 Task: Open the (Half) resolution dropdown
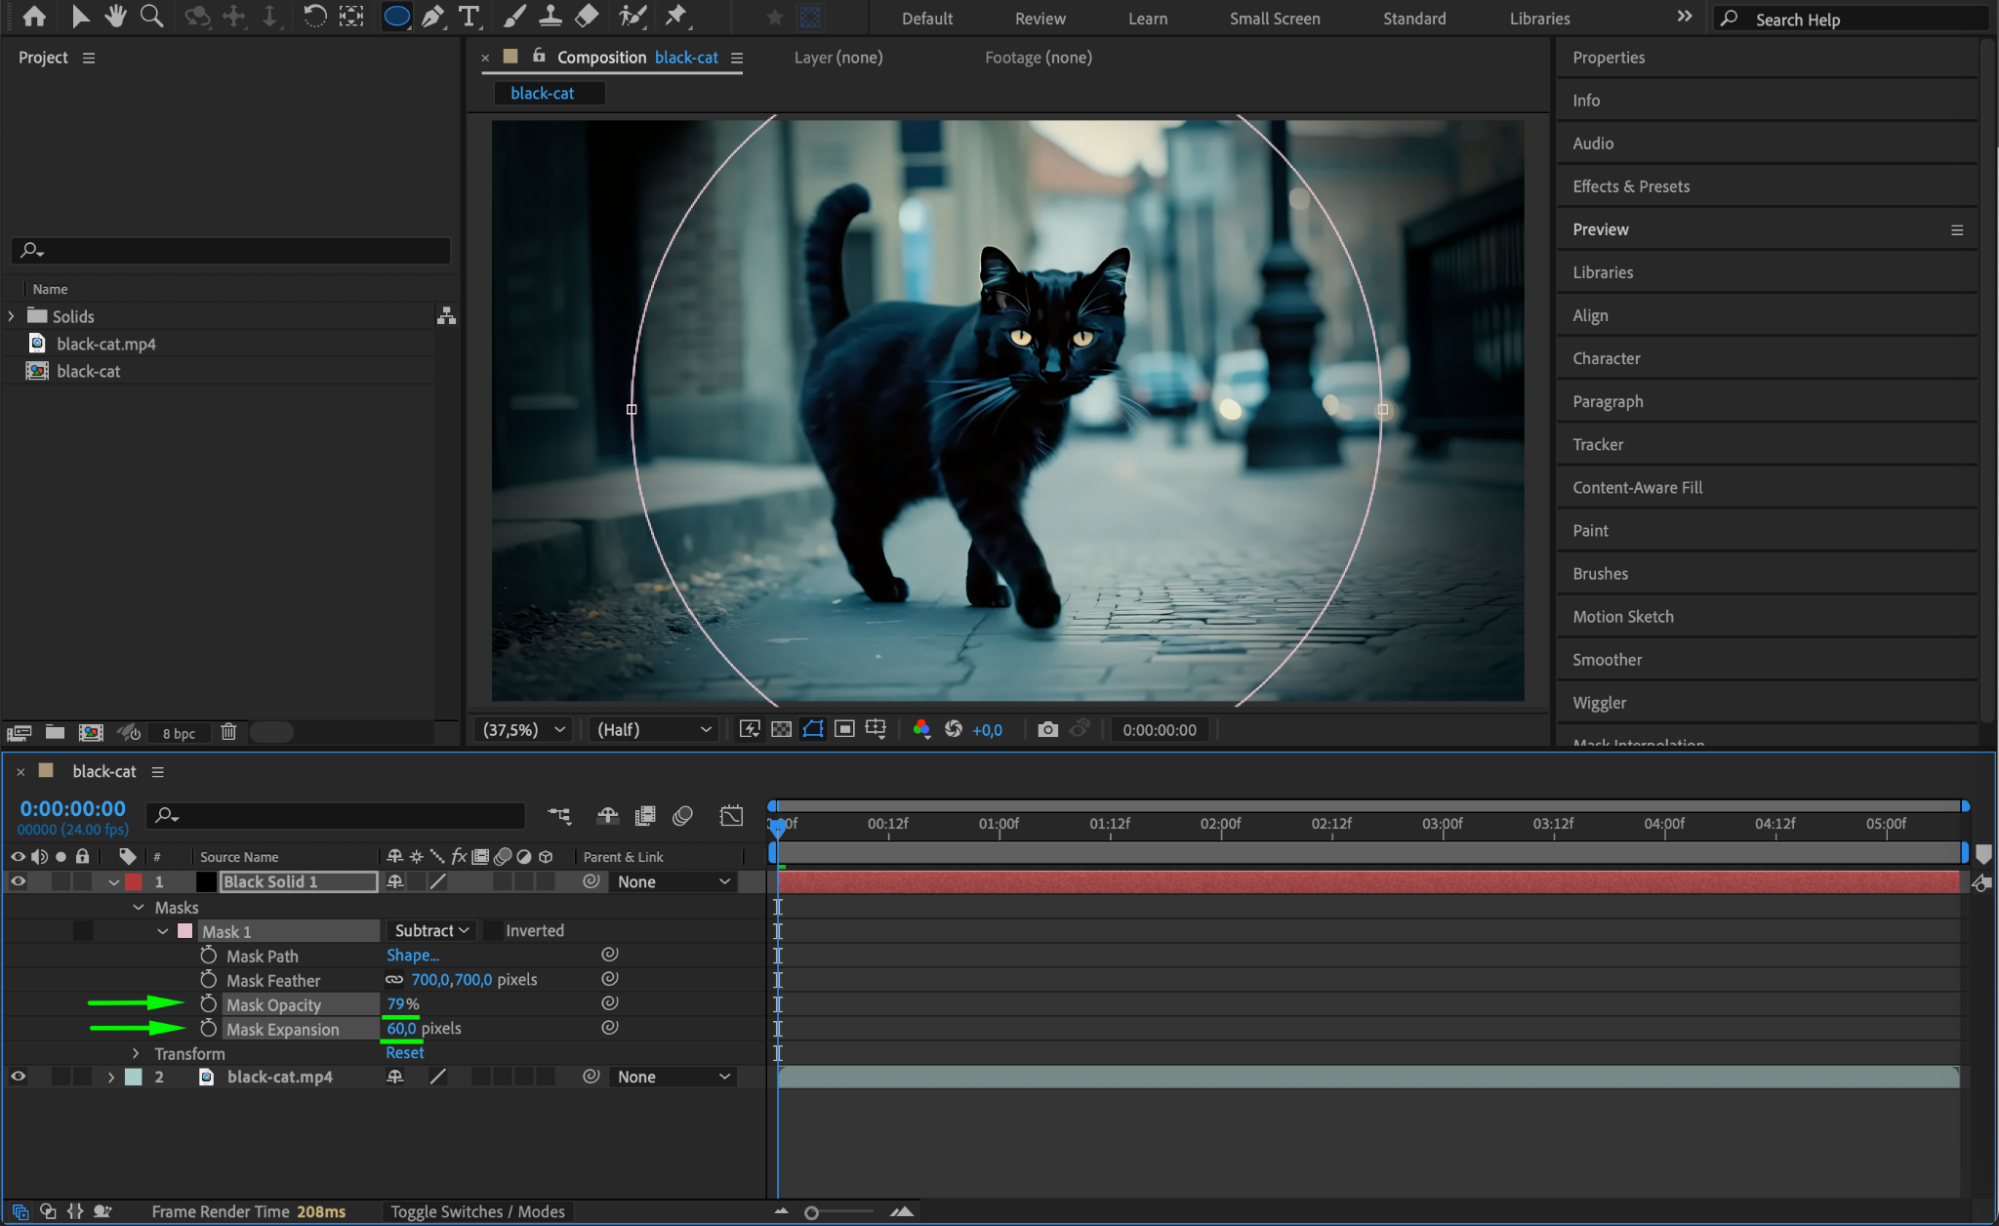pyautogui.click(x=654, y=729)
